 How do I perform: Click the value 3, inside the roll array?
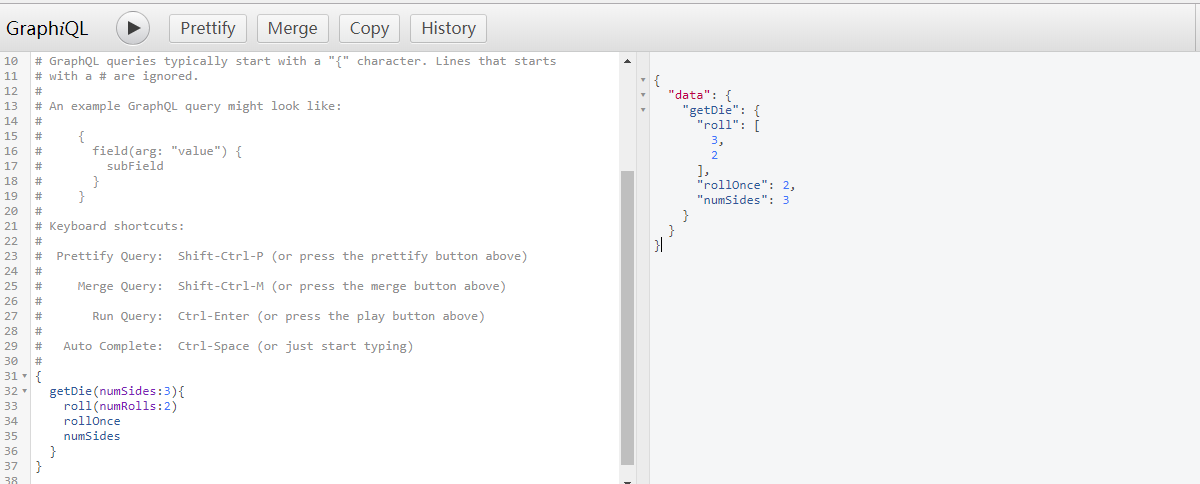pyautogui.click(x=717, y=140)
